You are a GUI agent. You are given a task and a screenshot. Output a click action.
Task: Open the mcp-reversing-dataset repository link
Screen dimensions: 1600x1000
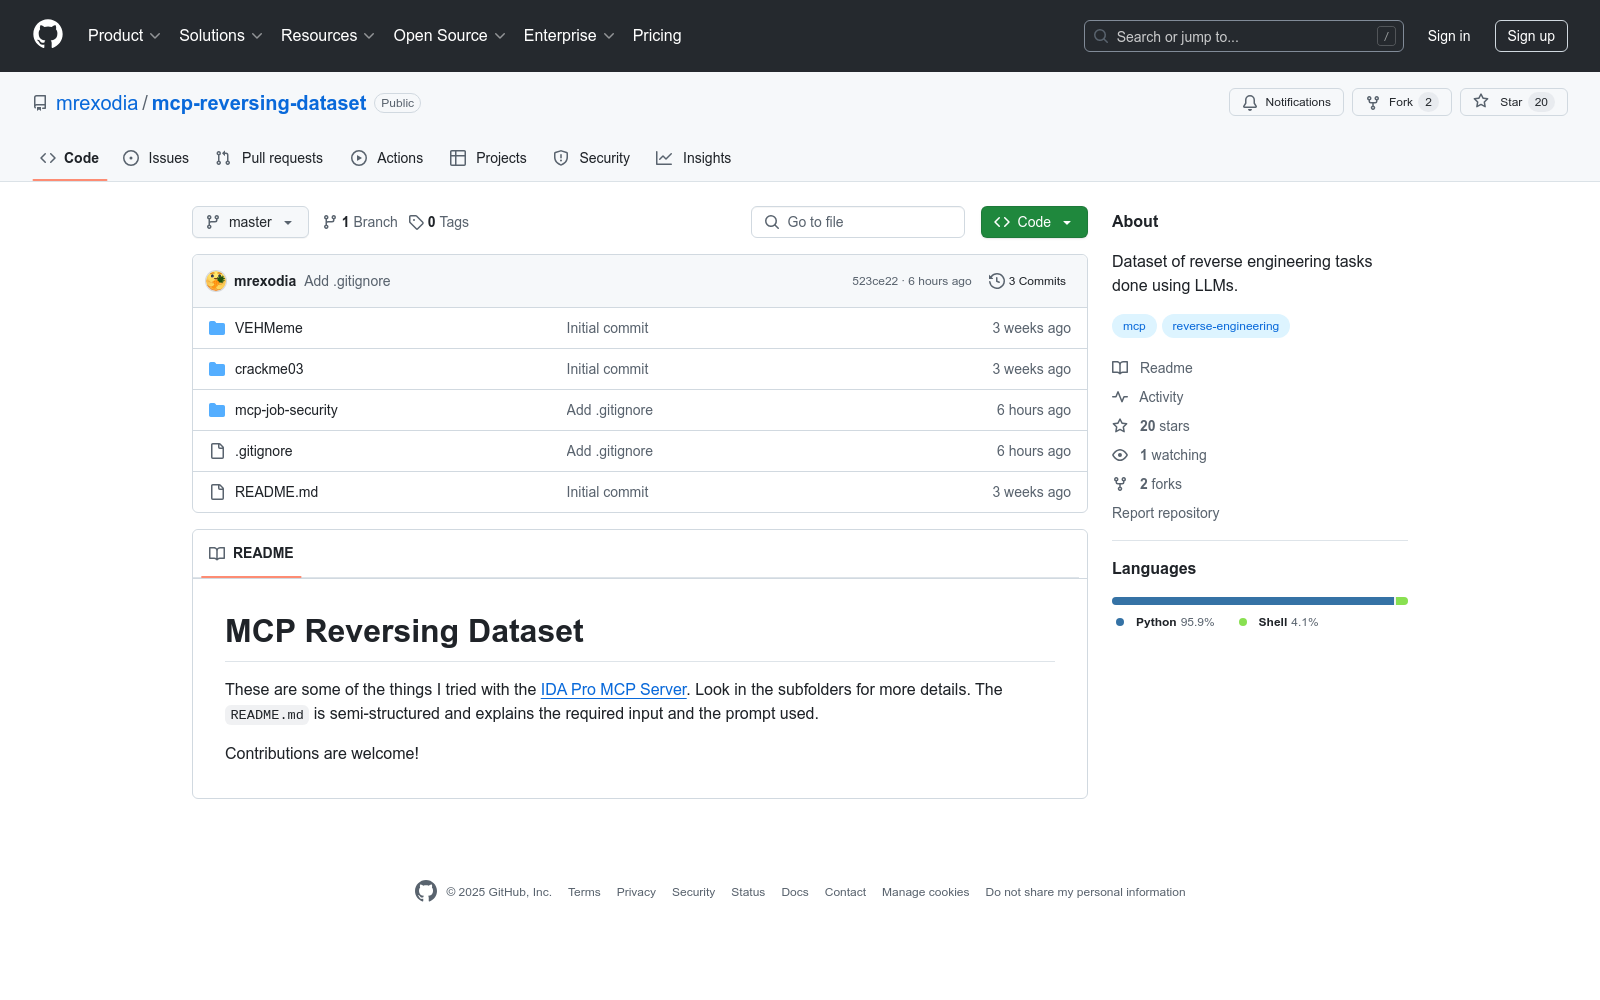click(x=259, y=103)
